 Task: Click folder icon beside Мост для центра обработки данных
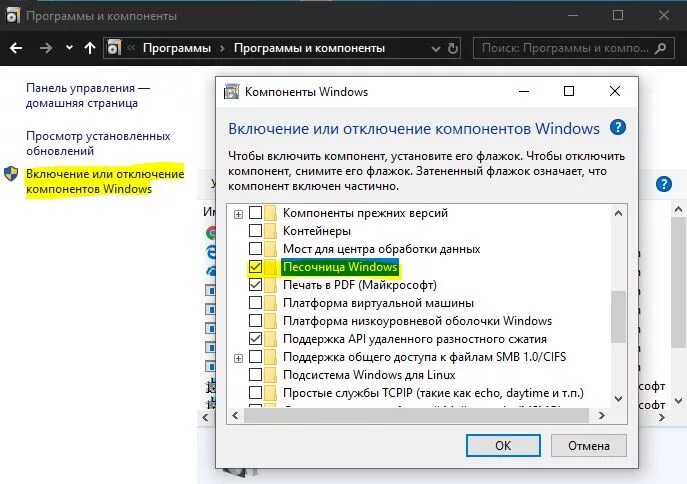tap(271, 249)
